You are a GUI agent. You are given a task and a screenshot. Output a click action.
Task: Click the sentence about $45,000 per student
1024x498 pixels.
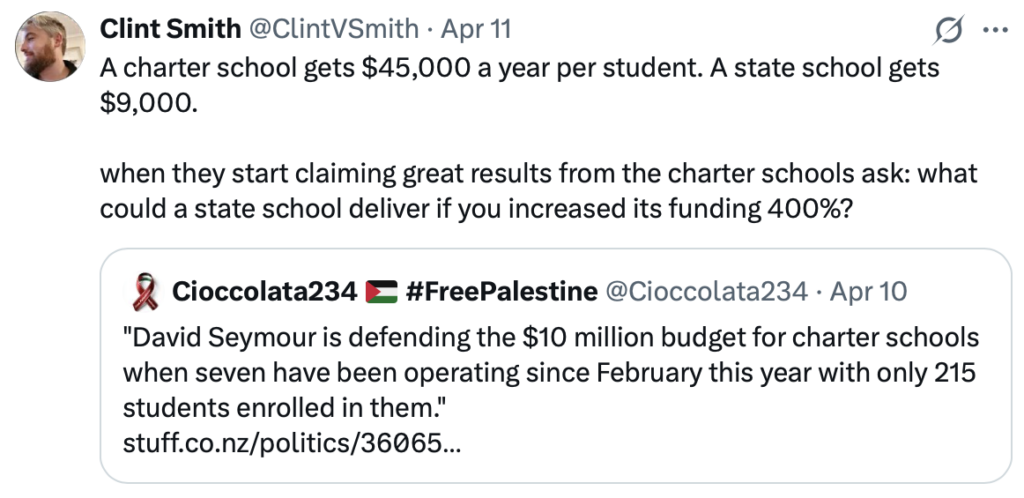[x=520, y=68]
